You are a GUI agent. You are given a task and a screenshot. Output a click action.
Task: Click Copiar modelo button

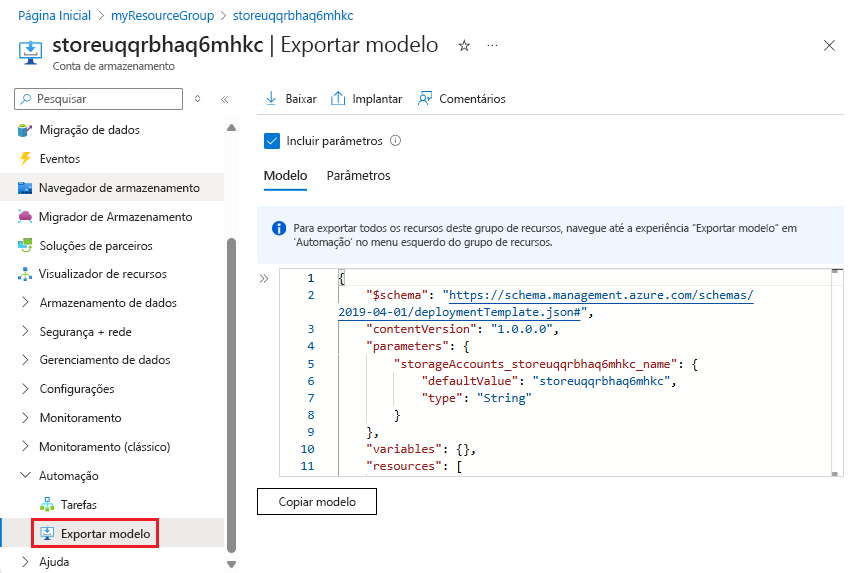tap(317, 501)
